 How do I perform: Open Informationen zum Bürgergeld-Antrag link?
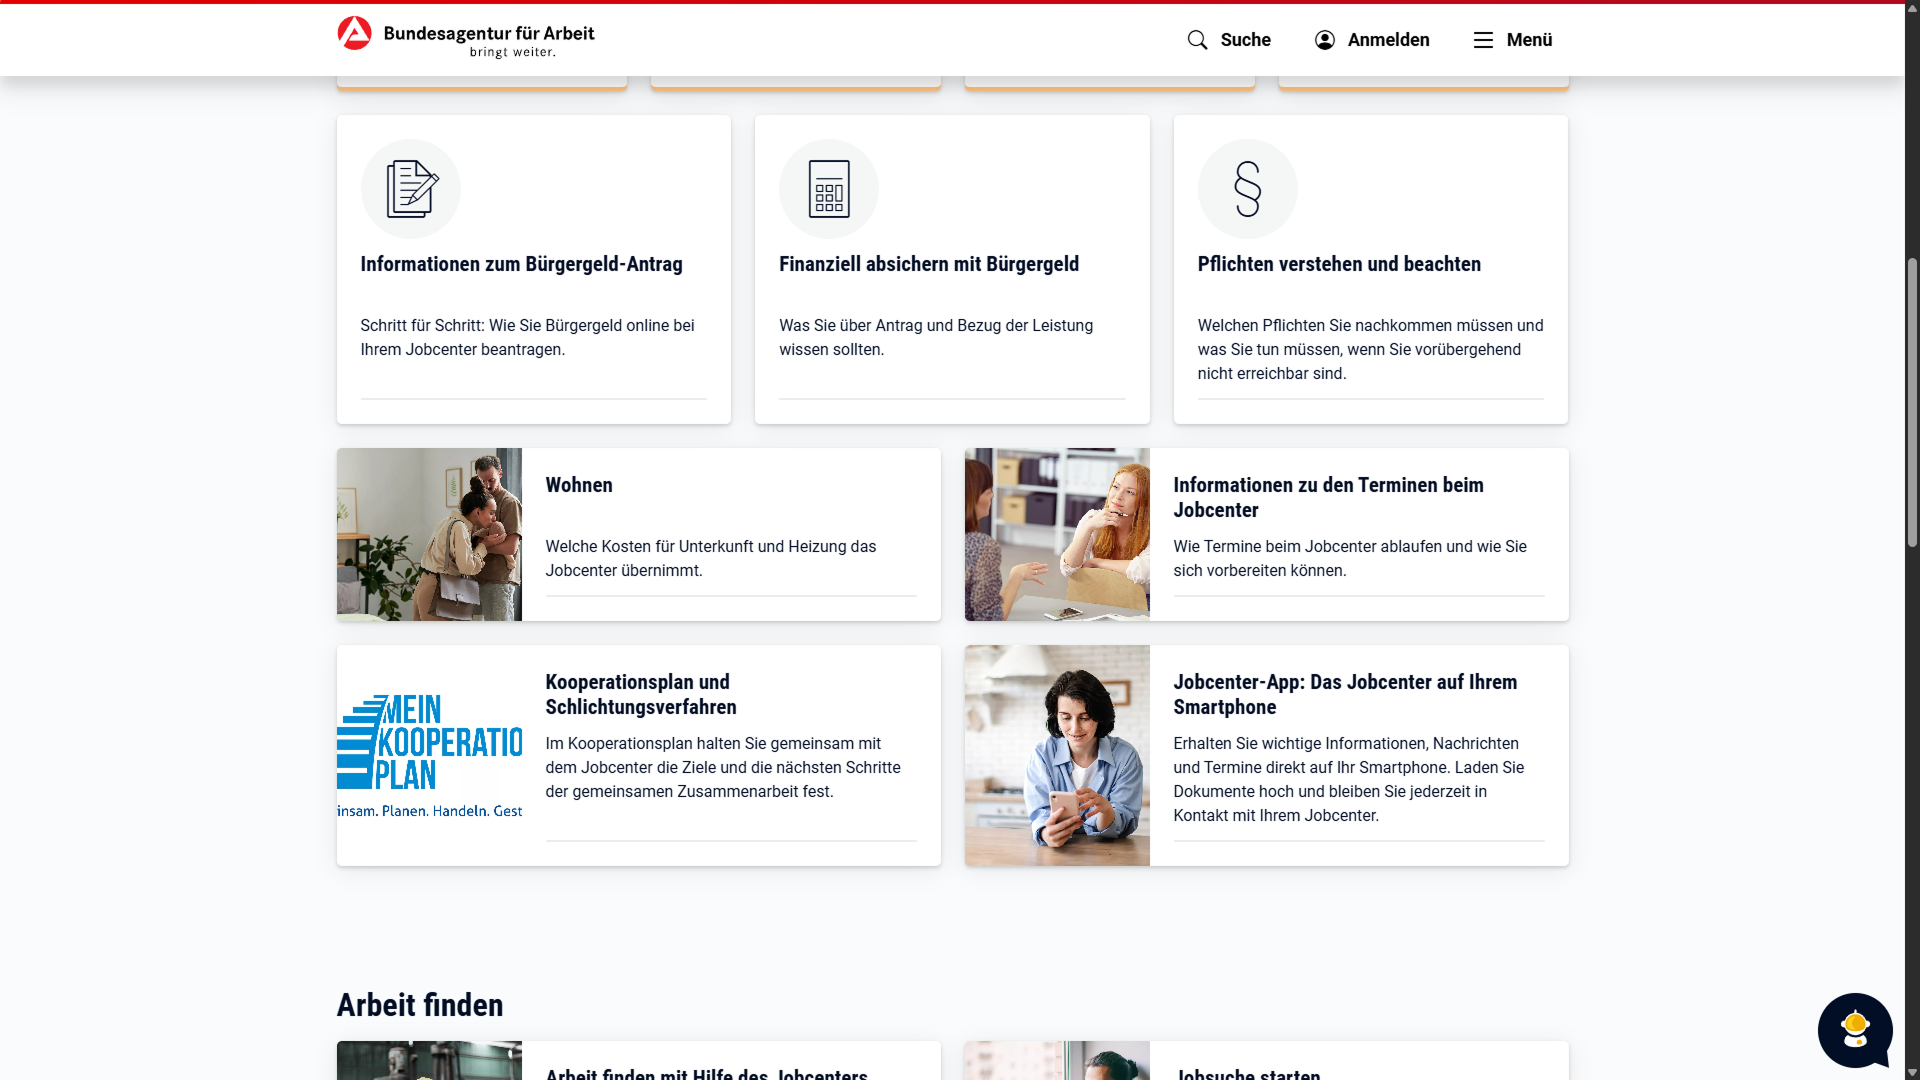pyautogui.click(x=521, y=264)
